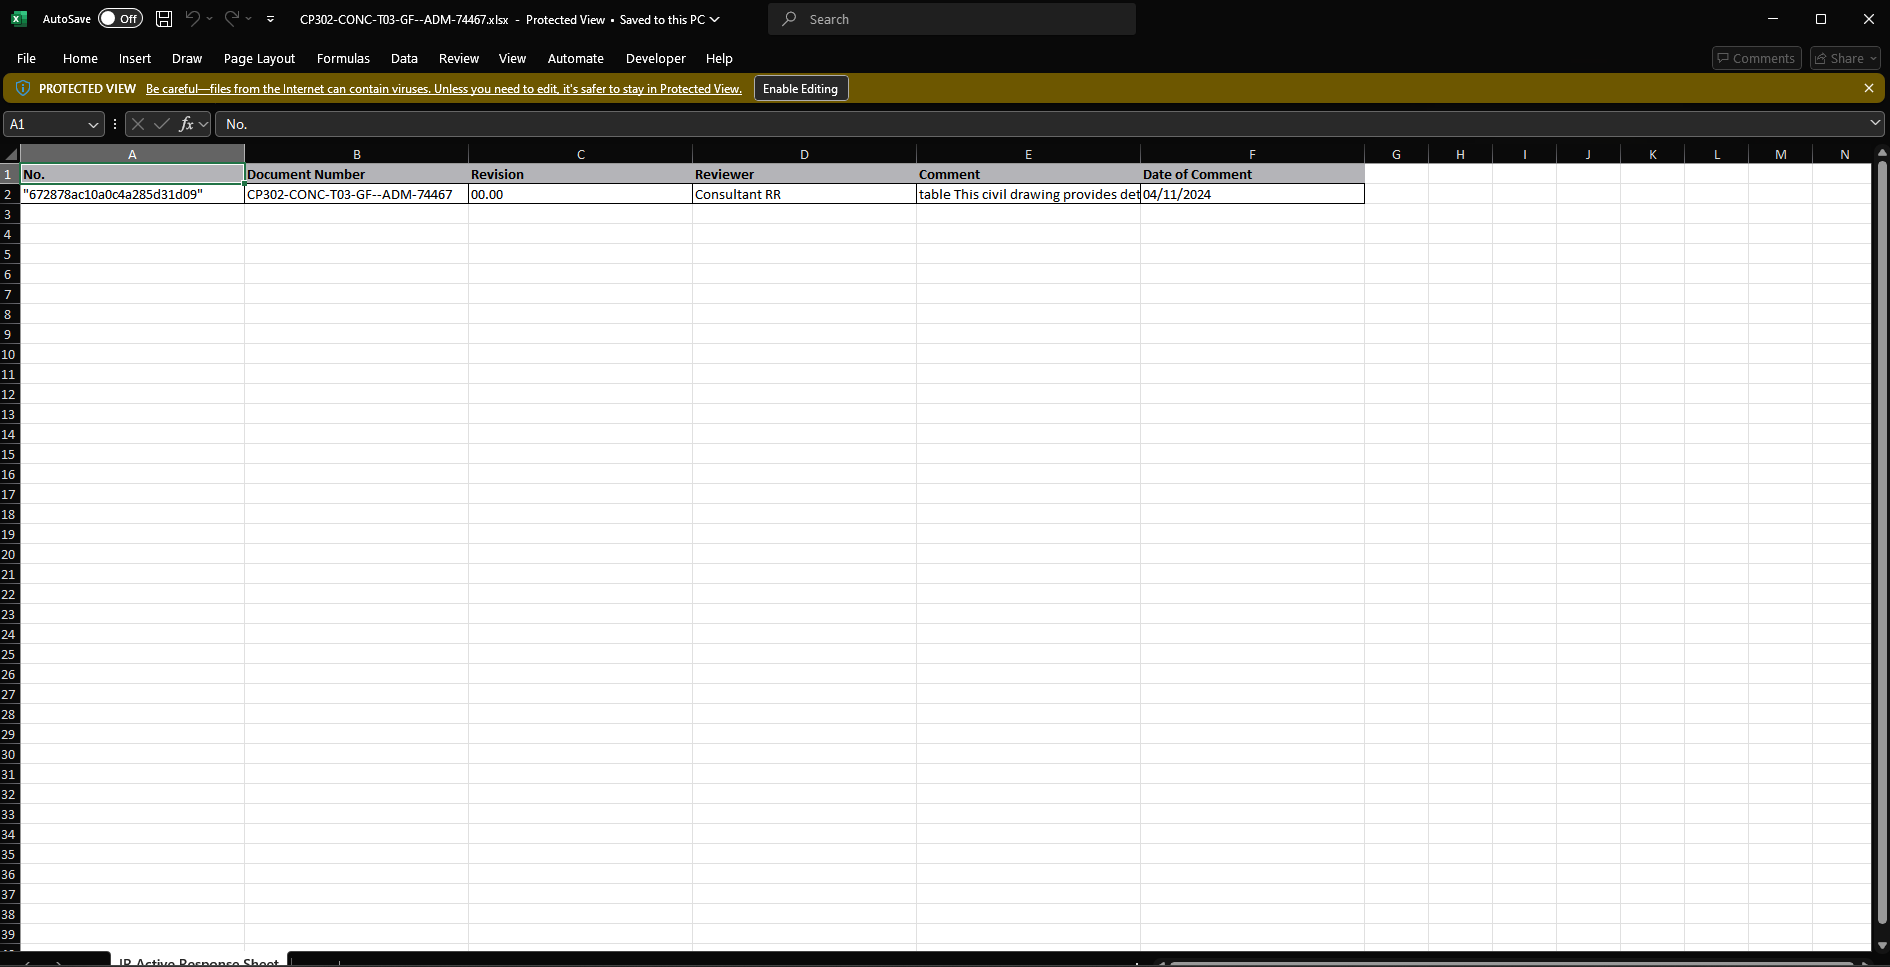The height and width of the screenshot is (967, 1890).
Task: Close the Protected View message bar
Action: click(x=1868, y=88)
